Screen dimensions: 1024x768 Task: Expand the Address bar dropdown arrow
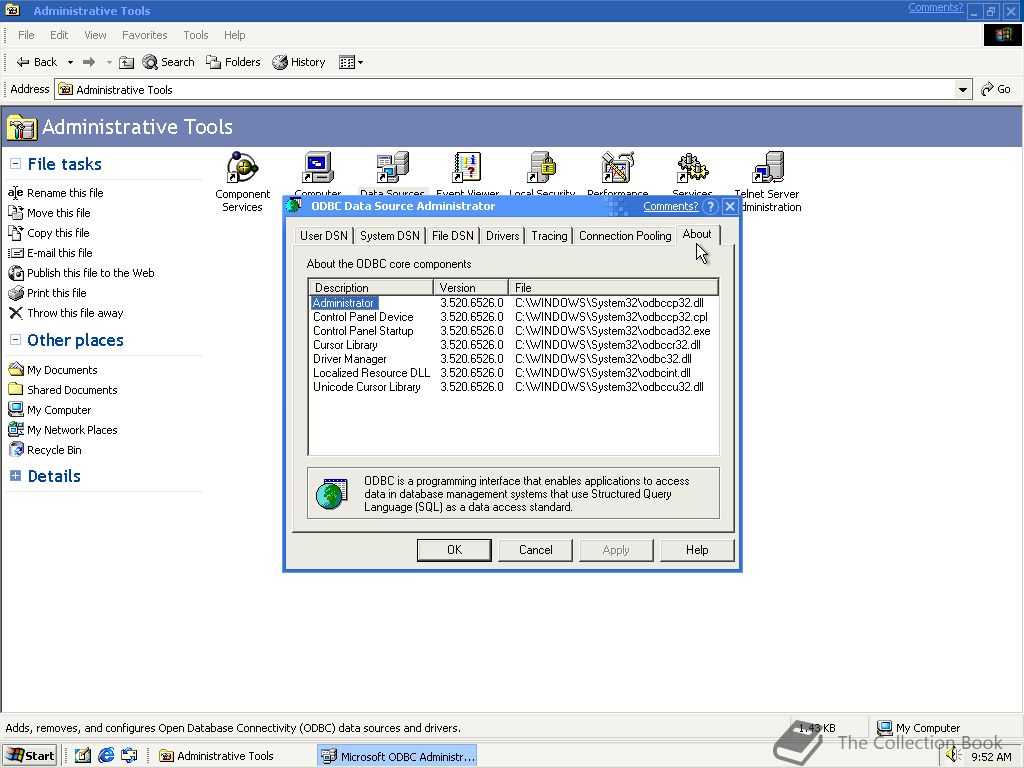coord(963,89)
